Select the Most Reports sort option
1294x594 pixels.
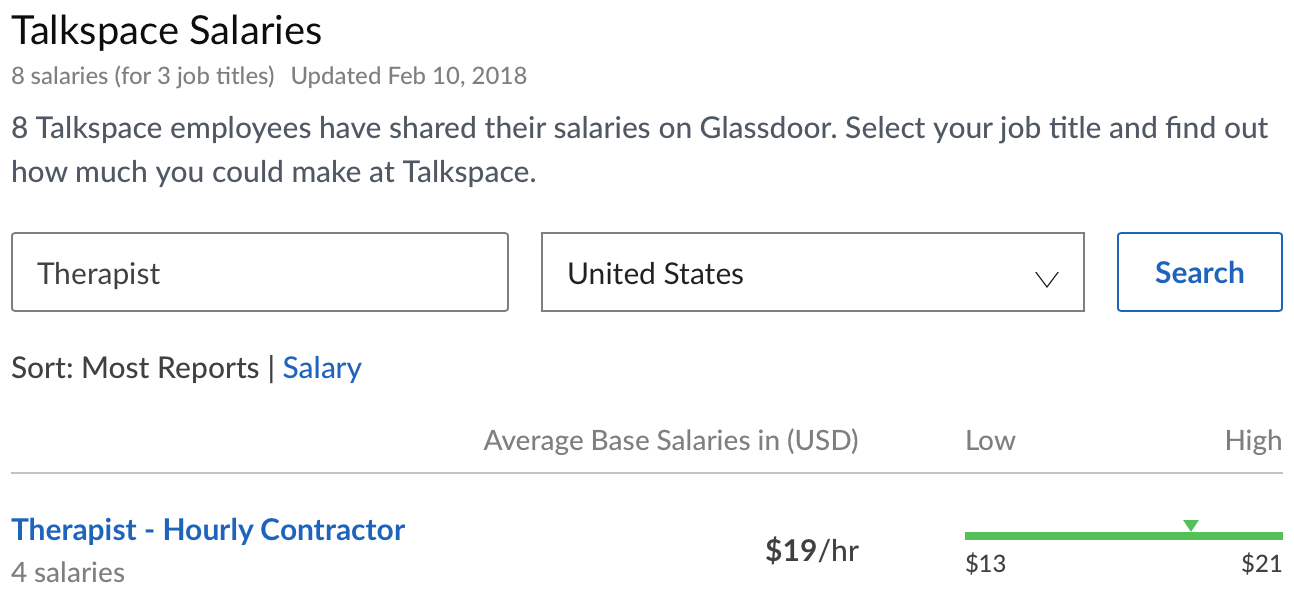point(170,368)
